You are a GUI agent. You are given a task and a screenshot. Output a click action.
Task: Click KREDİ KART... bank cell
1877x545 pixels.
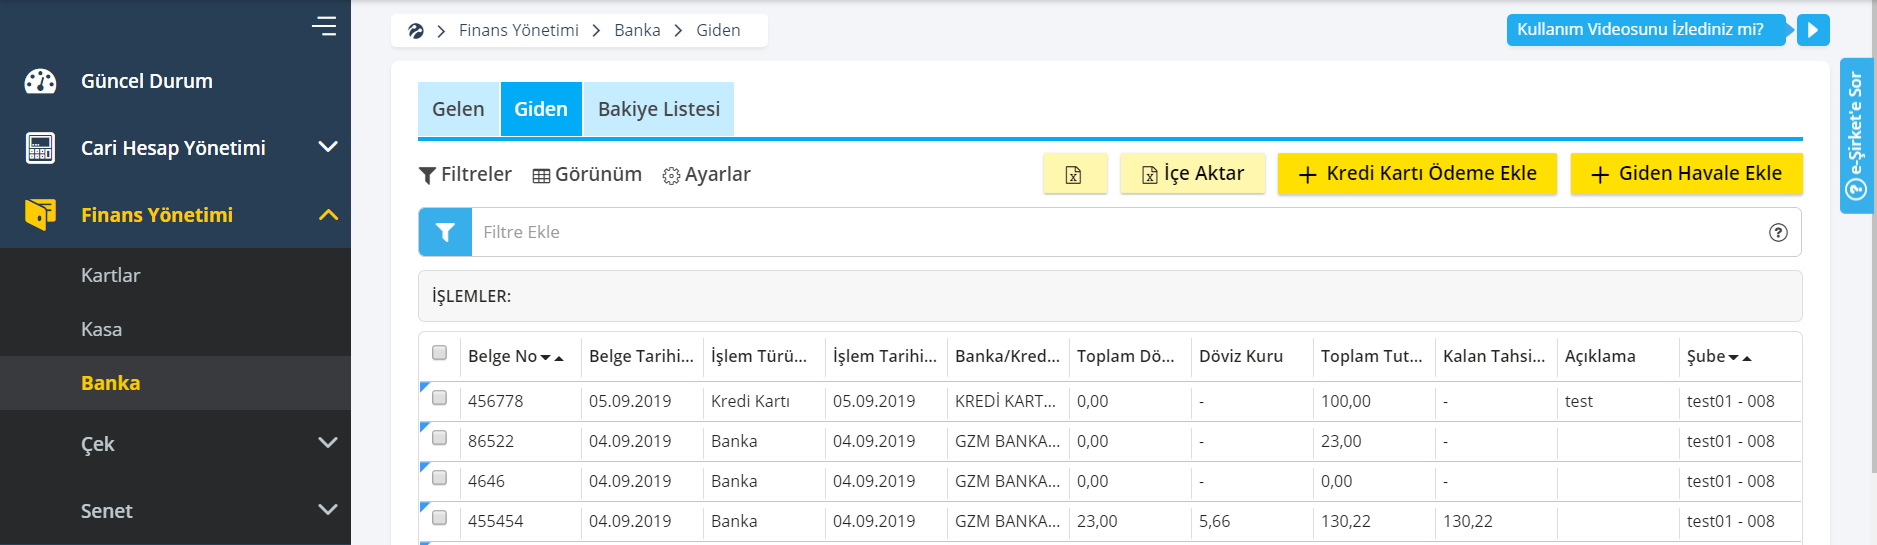[x=1005, y=401]
